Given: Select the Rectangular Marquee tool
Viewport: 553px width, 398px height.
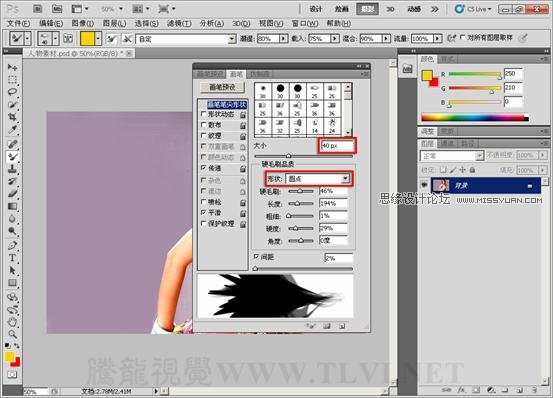Looking at the screenshot, I should tap(12, 79).
